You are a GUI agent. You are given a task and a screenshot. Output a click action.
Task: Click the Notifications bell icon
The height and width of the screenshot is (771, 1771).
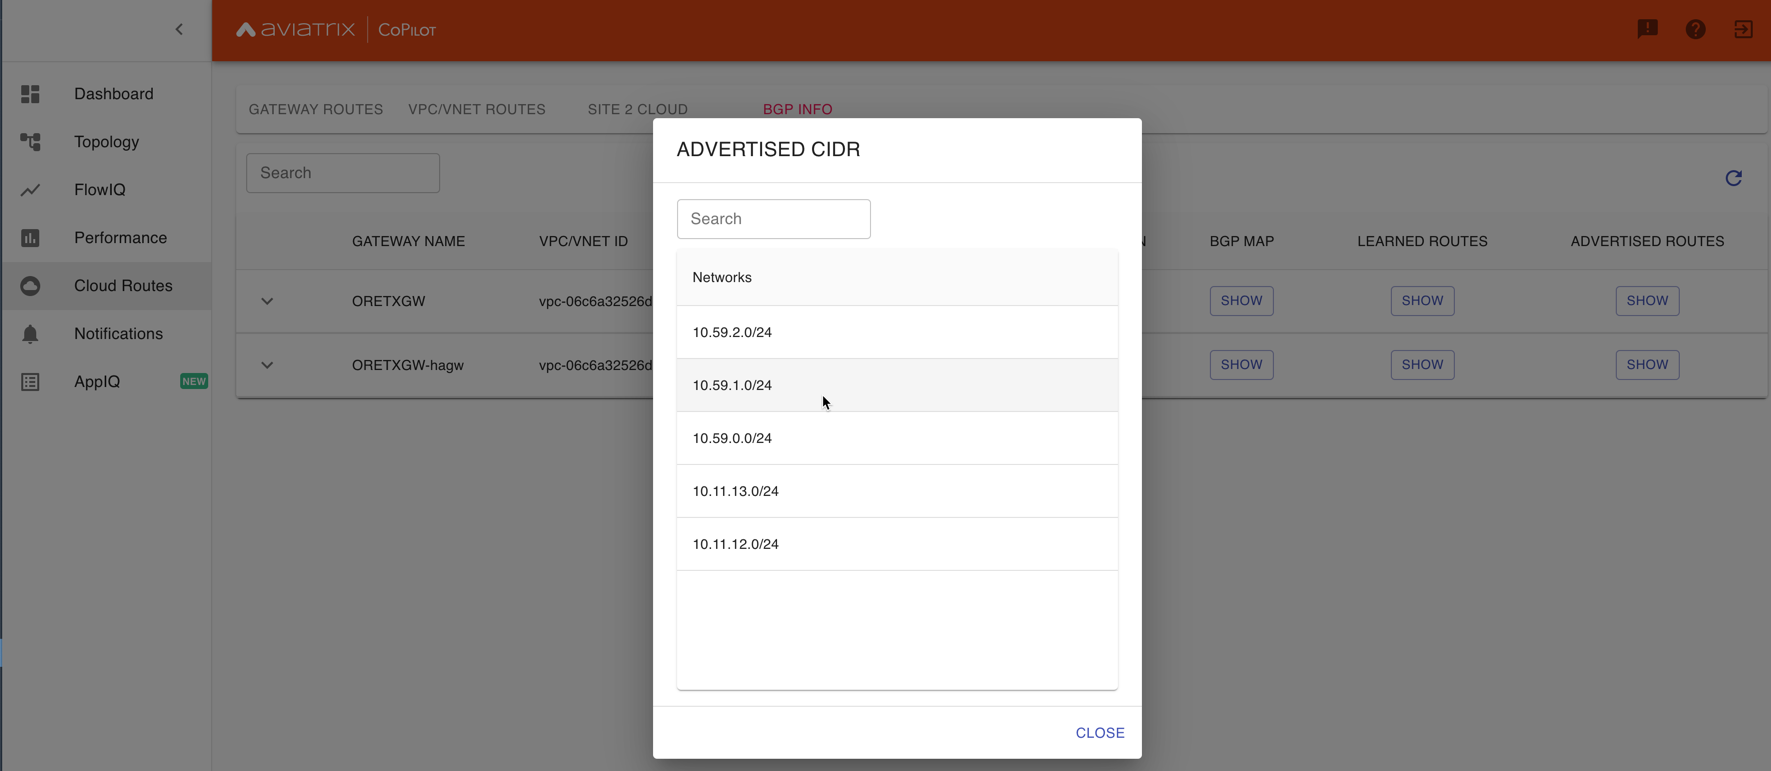(30, 334)
